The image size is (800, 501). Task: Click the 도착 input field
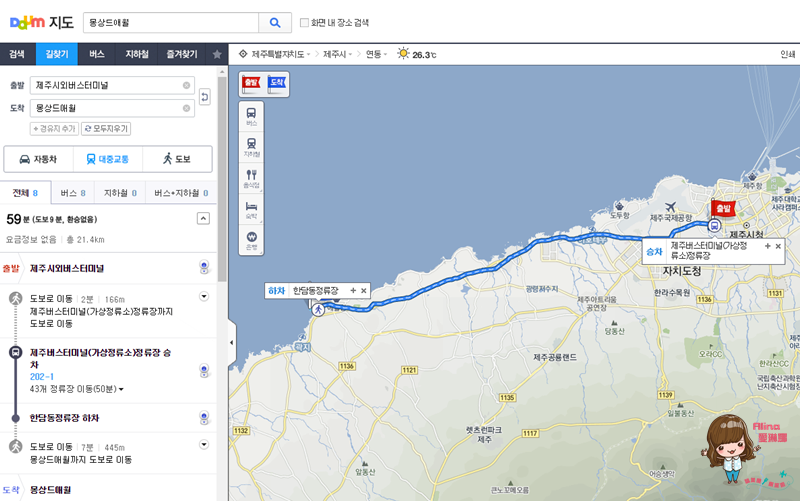pos(112,108)
